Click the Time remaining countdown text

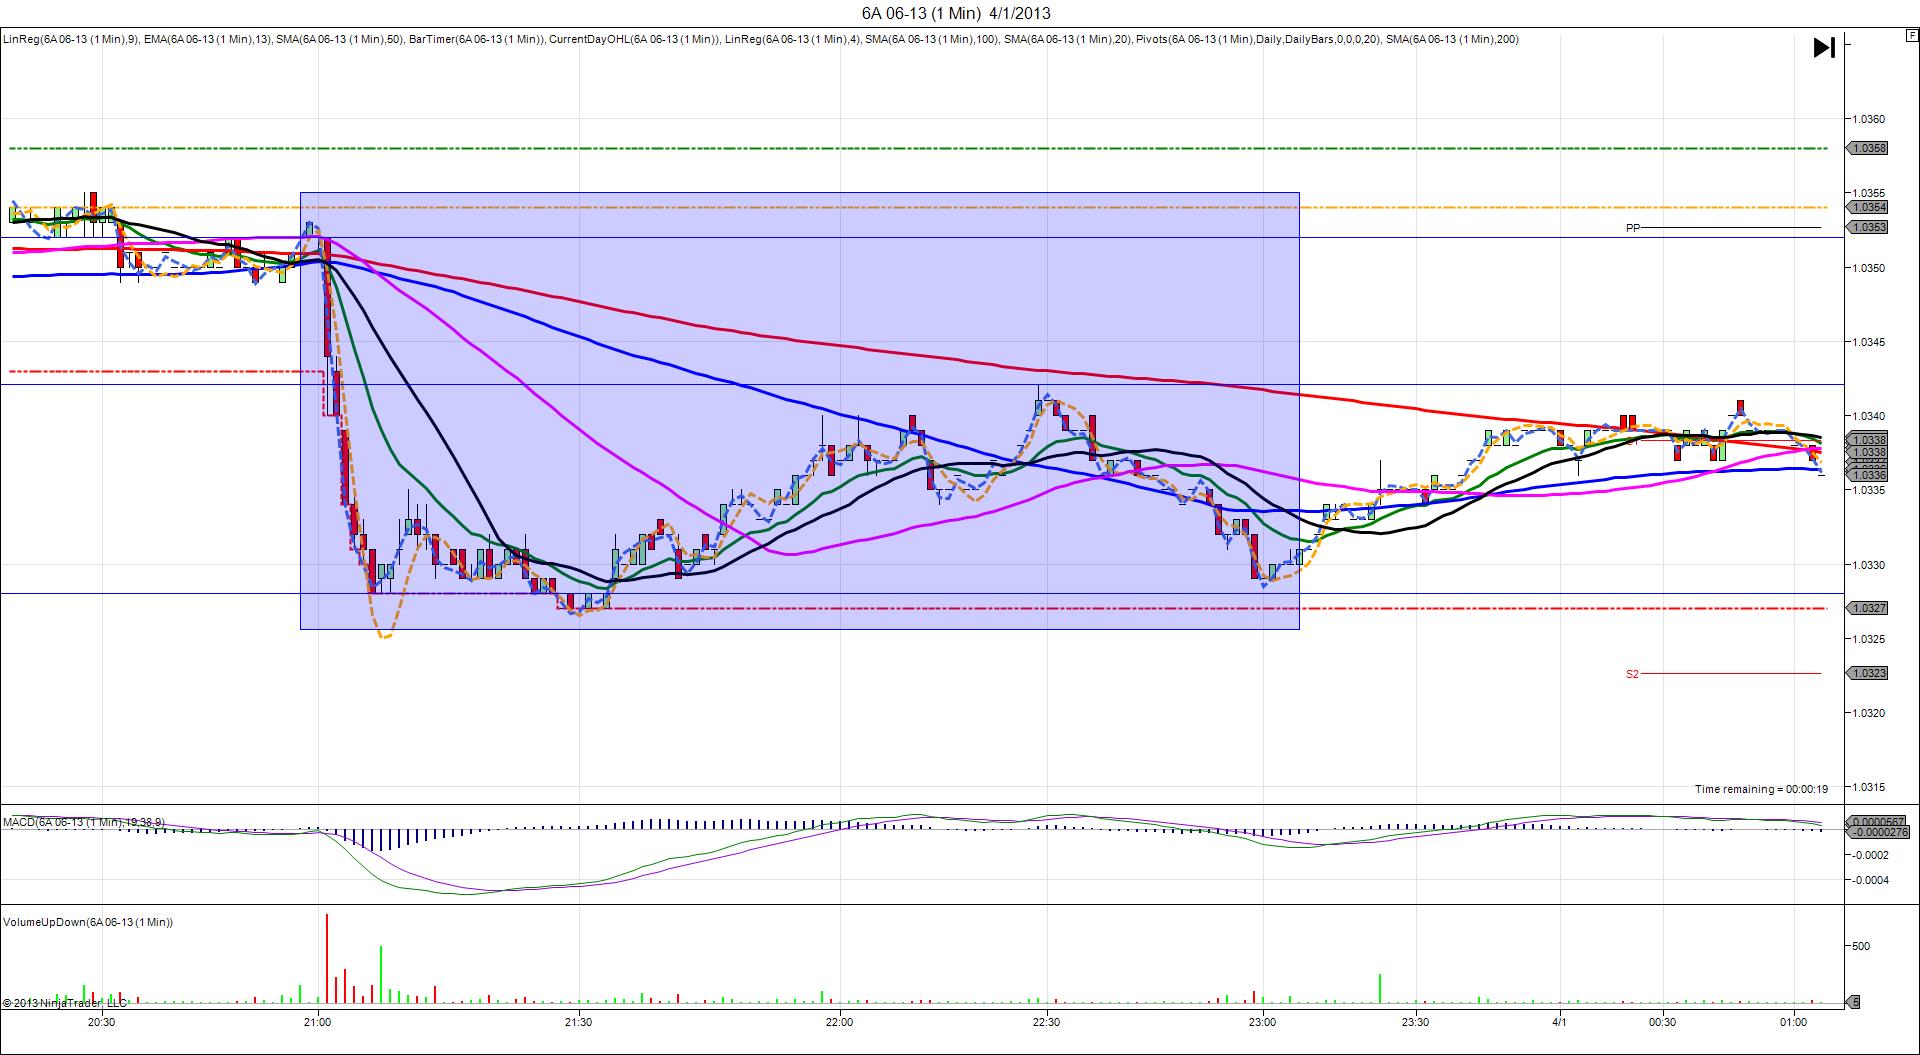[1760, 789]
